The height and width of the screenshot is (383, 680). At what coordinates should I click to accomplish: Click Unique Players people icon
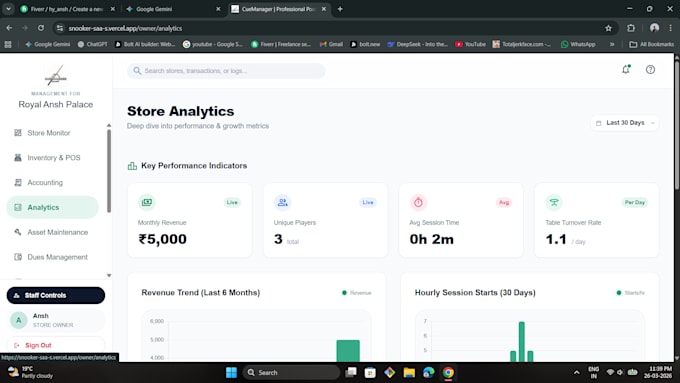tap(282, 202)
